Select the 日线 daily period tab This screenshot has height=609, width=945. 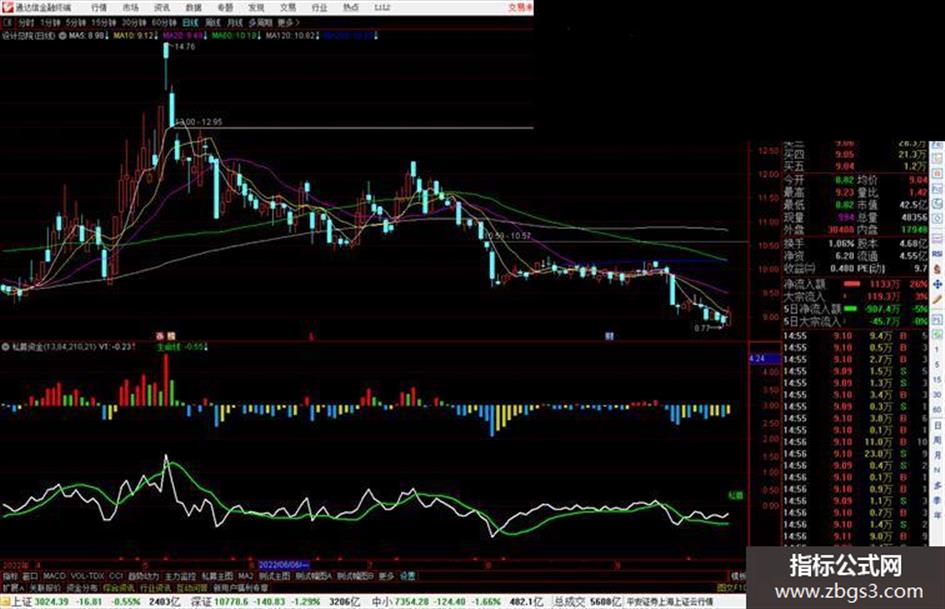click(x=190, y=22)
